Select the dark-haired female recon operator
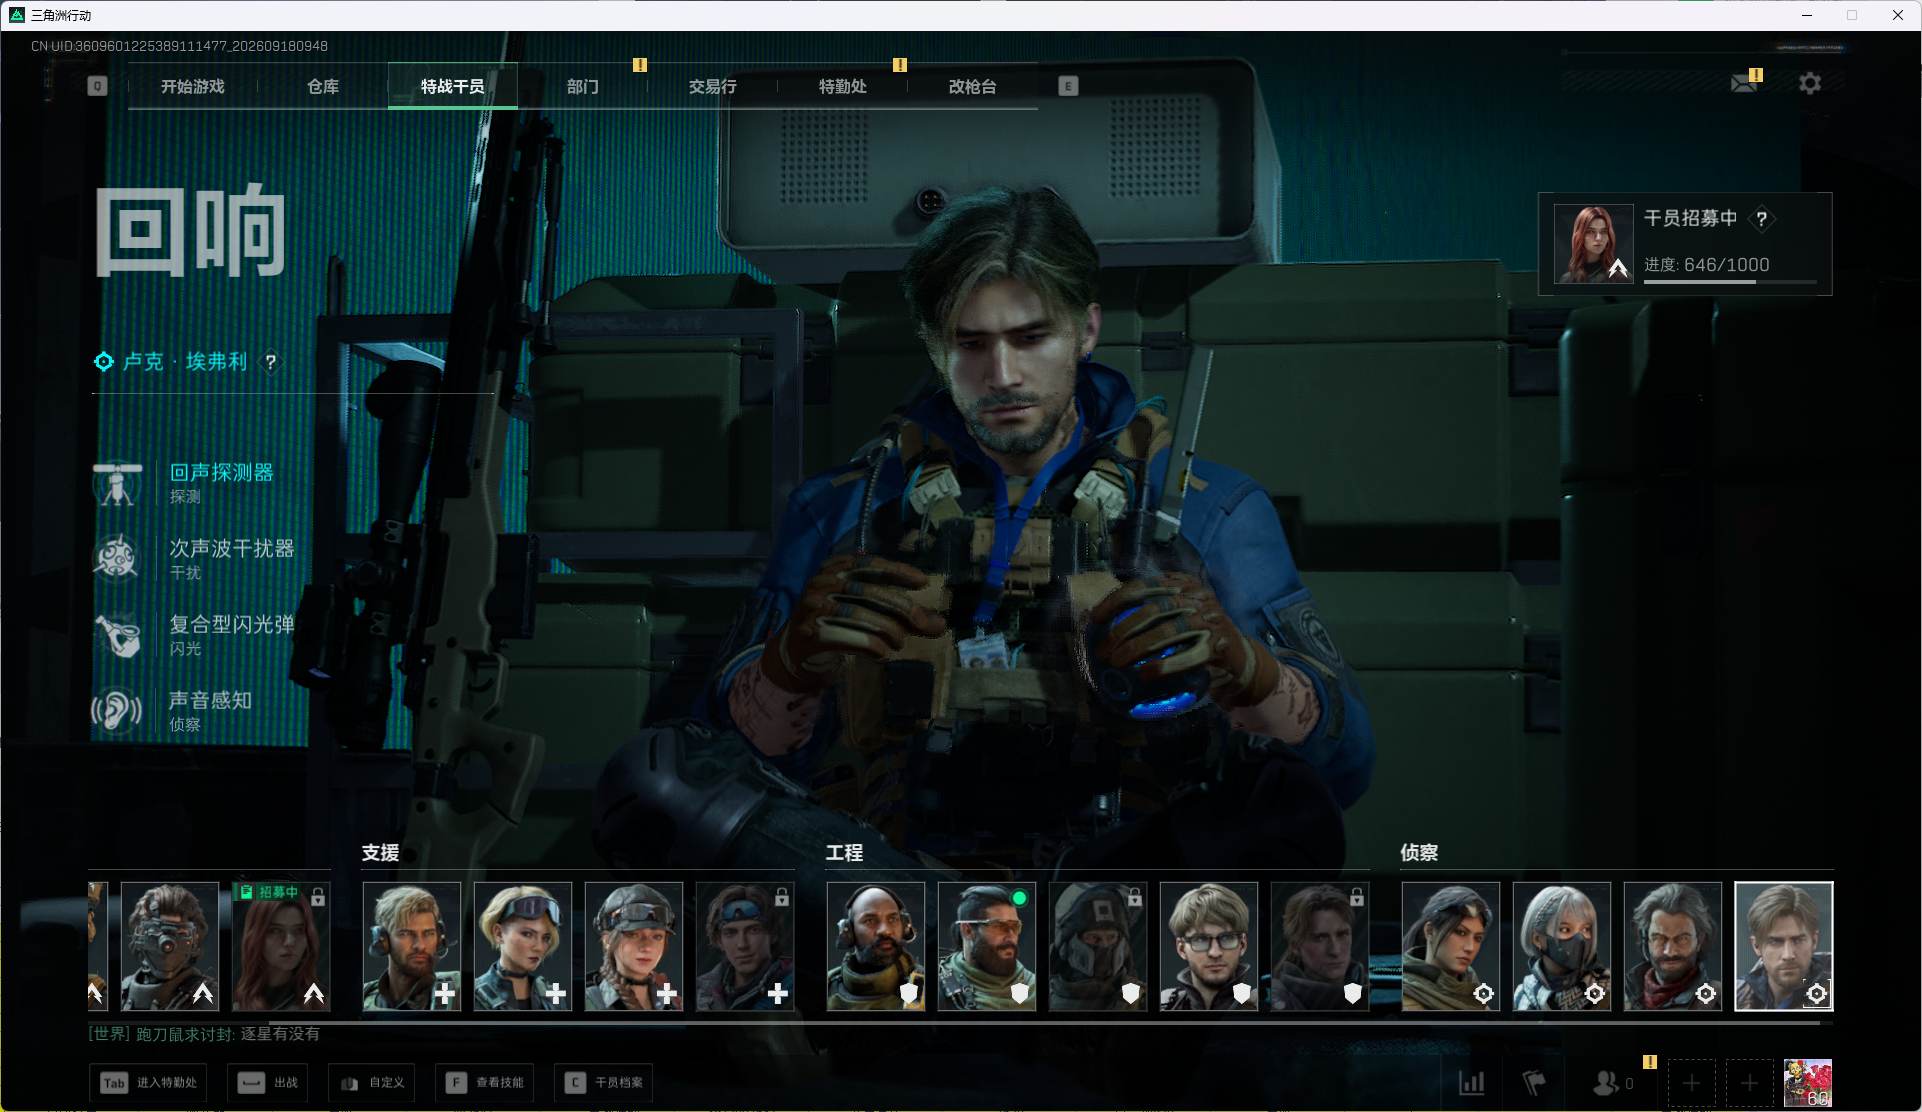Viewport: 1922px width, 1112px height. 1451,946
